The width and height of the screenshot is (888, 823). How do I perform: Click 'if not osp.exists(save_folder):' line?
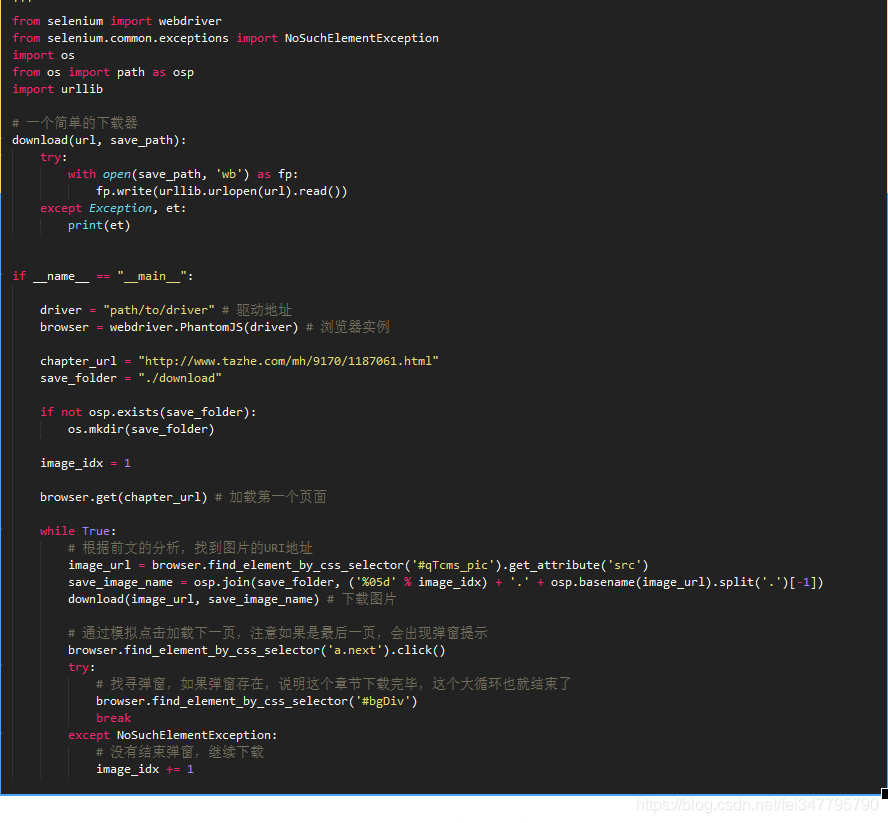point(148,412)
